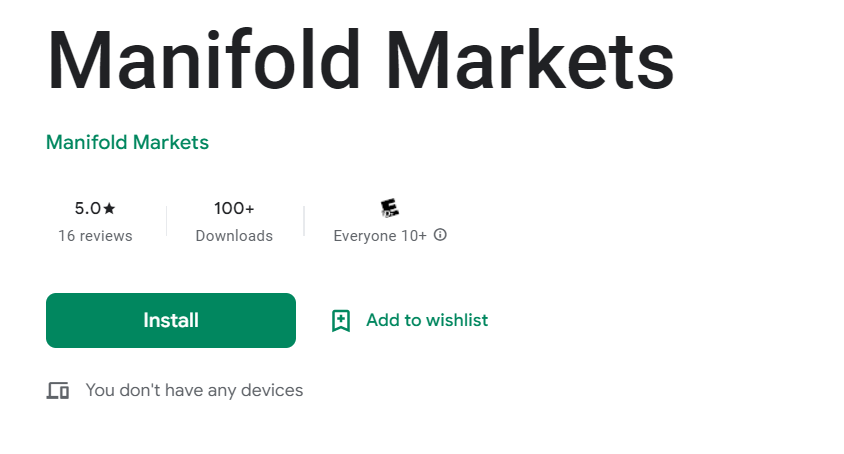Select the Add to wishlist text
This screenshot has width=844, height=454.
[427, 320]
